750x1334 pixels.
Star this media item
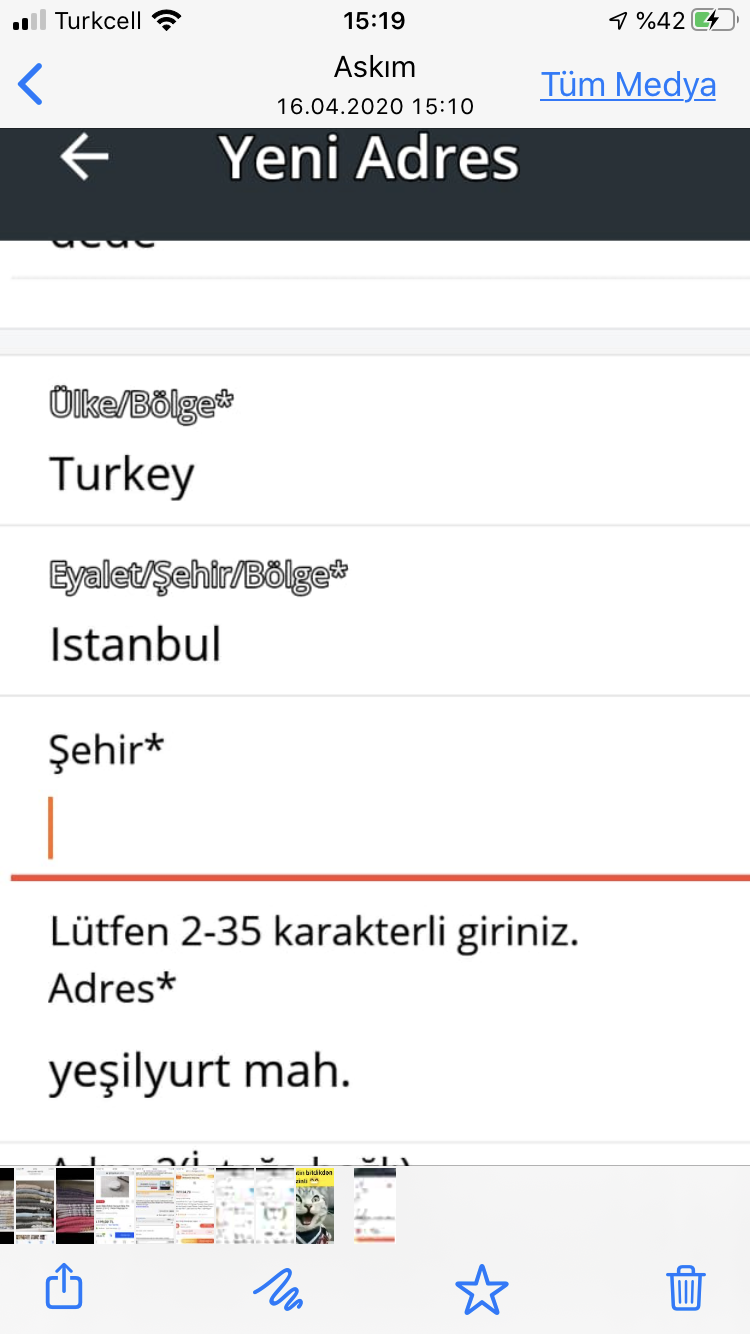click(x=481, y=1288)
